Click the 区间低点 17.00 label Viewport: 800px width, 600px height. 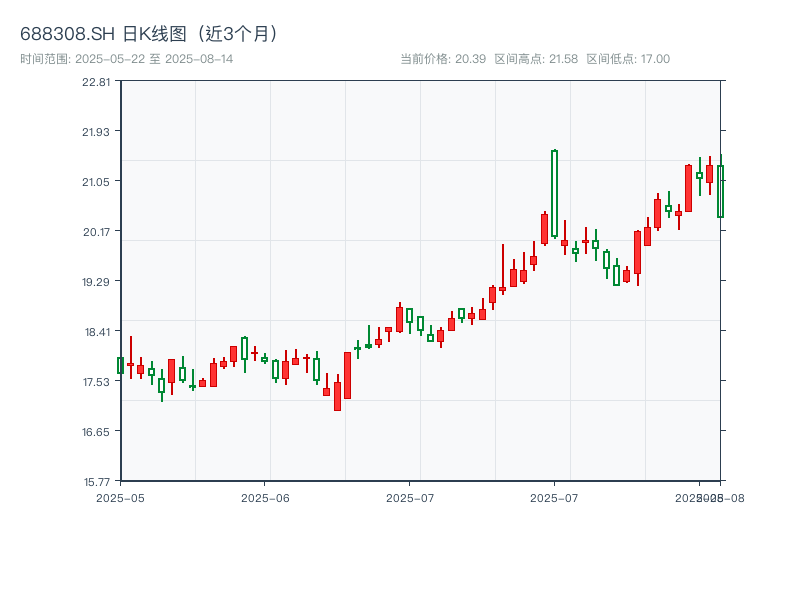[628, 59]
